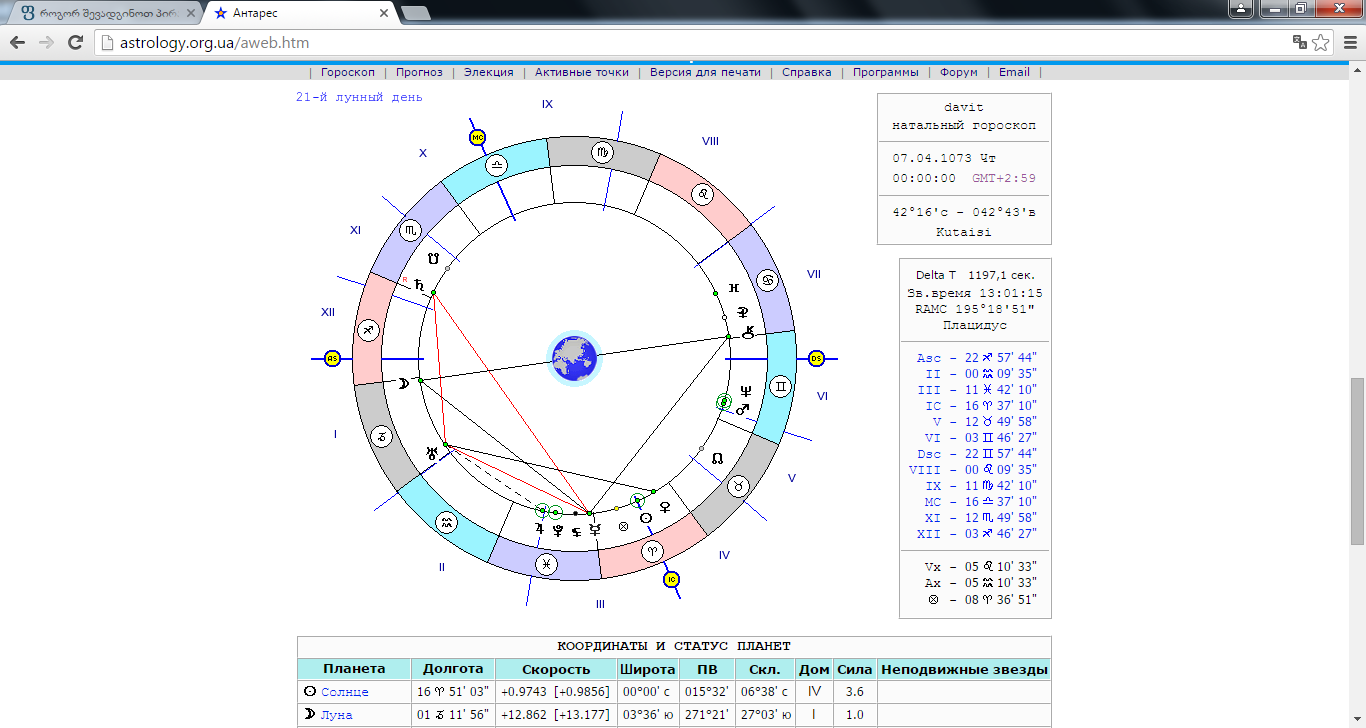The height and width of the screenshot is (728, 1366).
Task: Click the "Скорость" column header
Action: (x=554, y=669)
